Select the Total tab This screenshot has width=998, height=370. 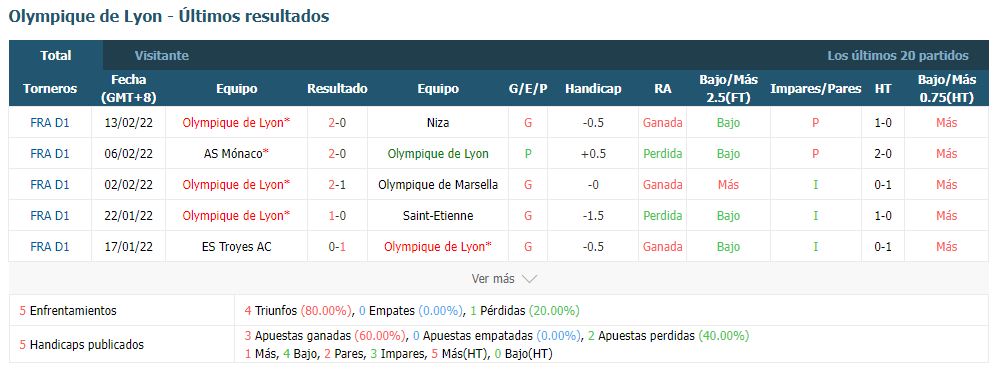[56, 55]
